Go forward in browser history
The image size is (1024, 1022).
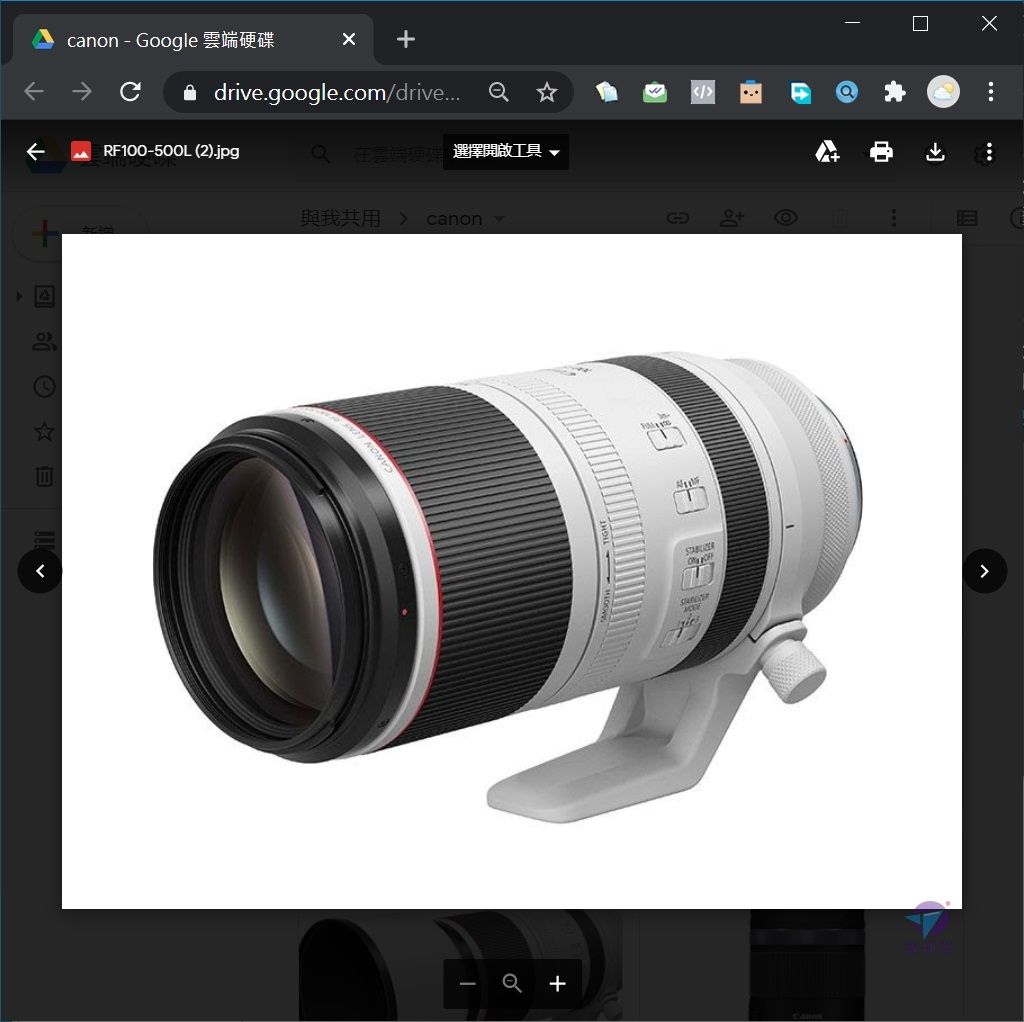pyautogui.click(x=82, y=91)
